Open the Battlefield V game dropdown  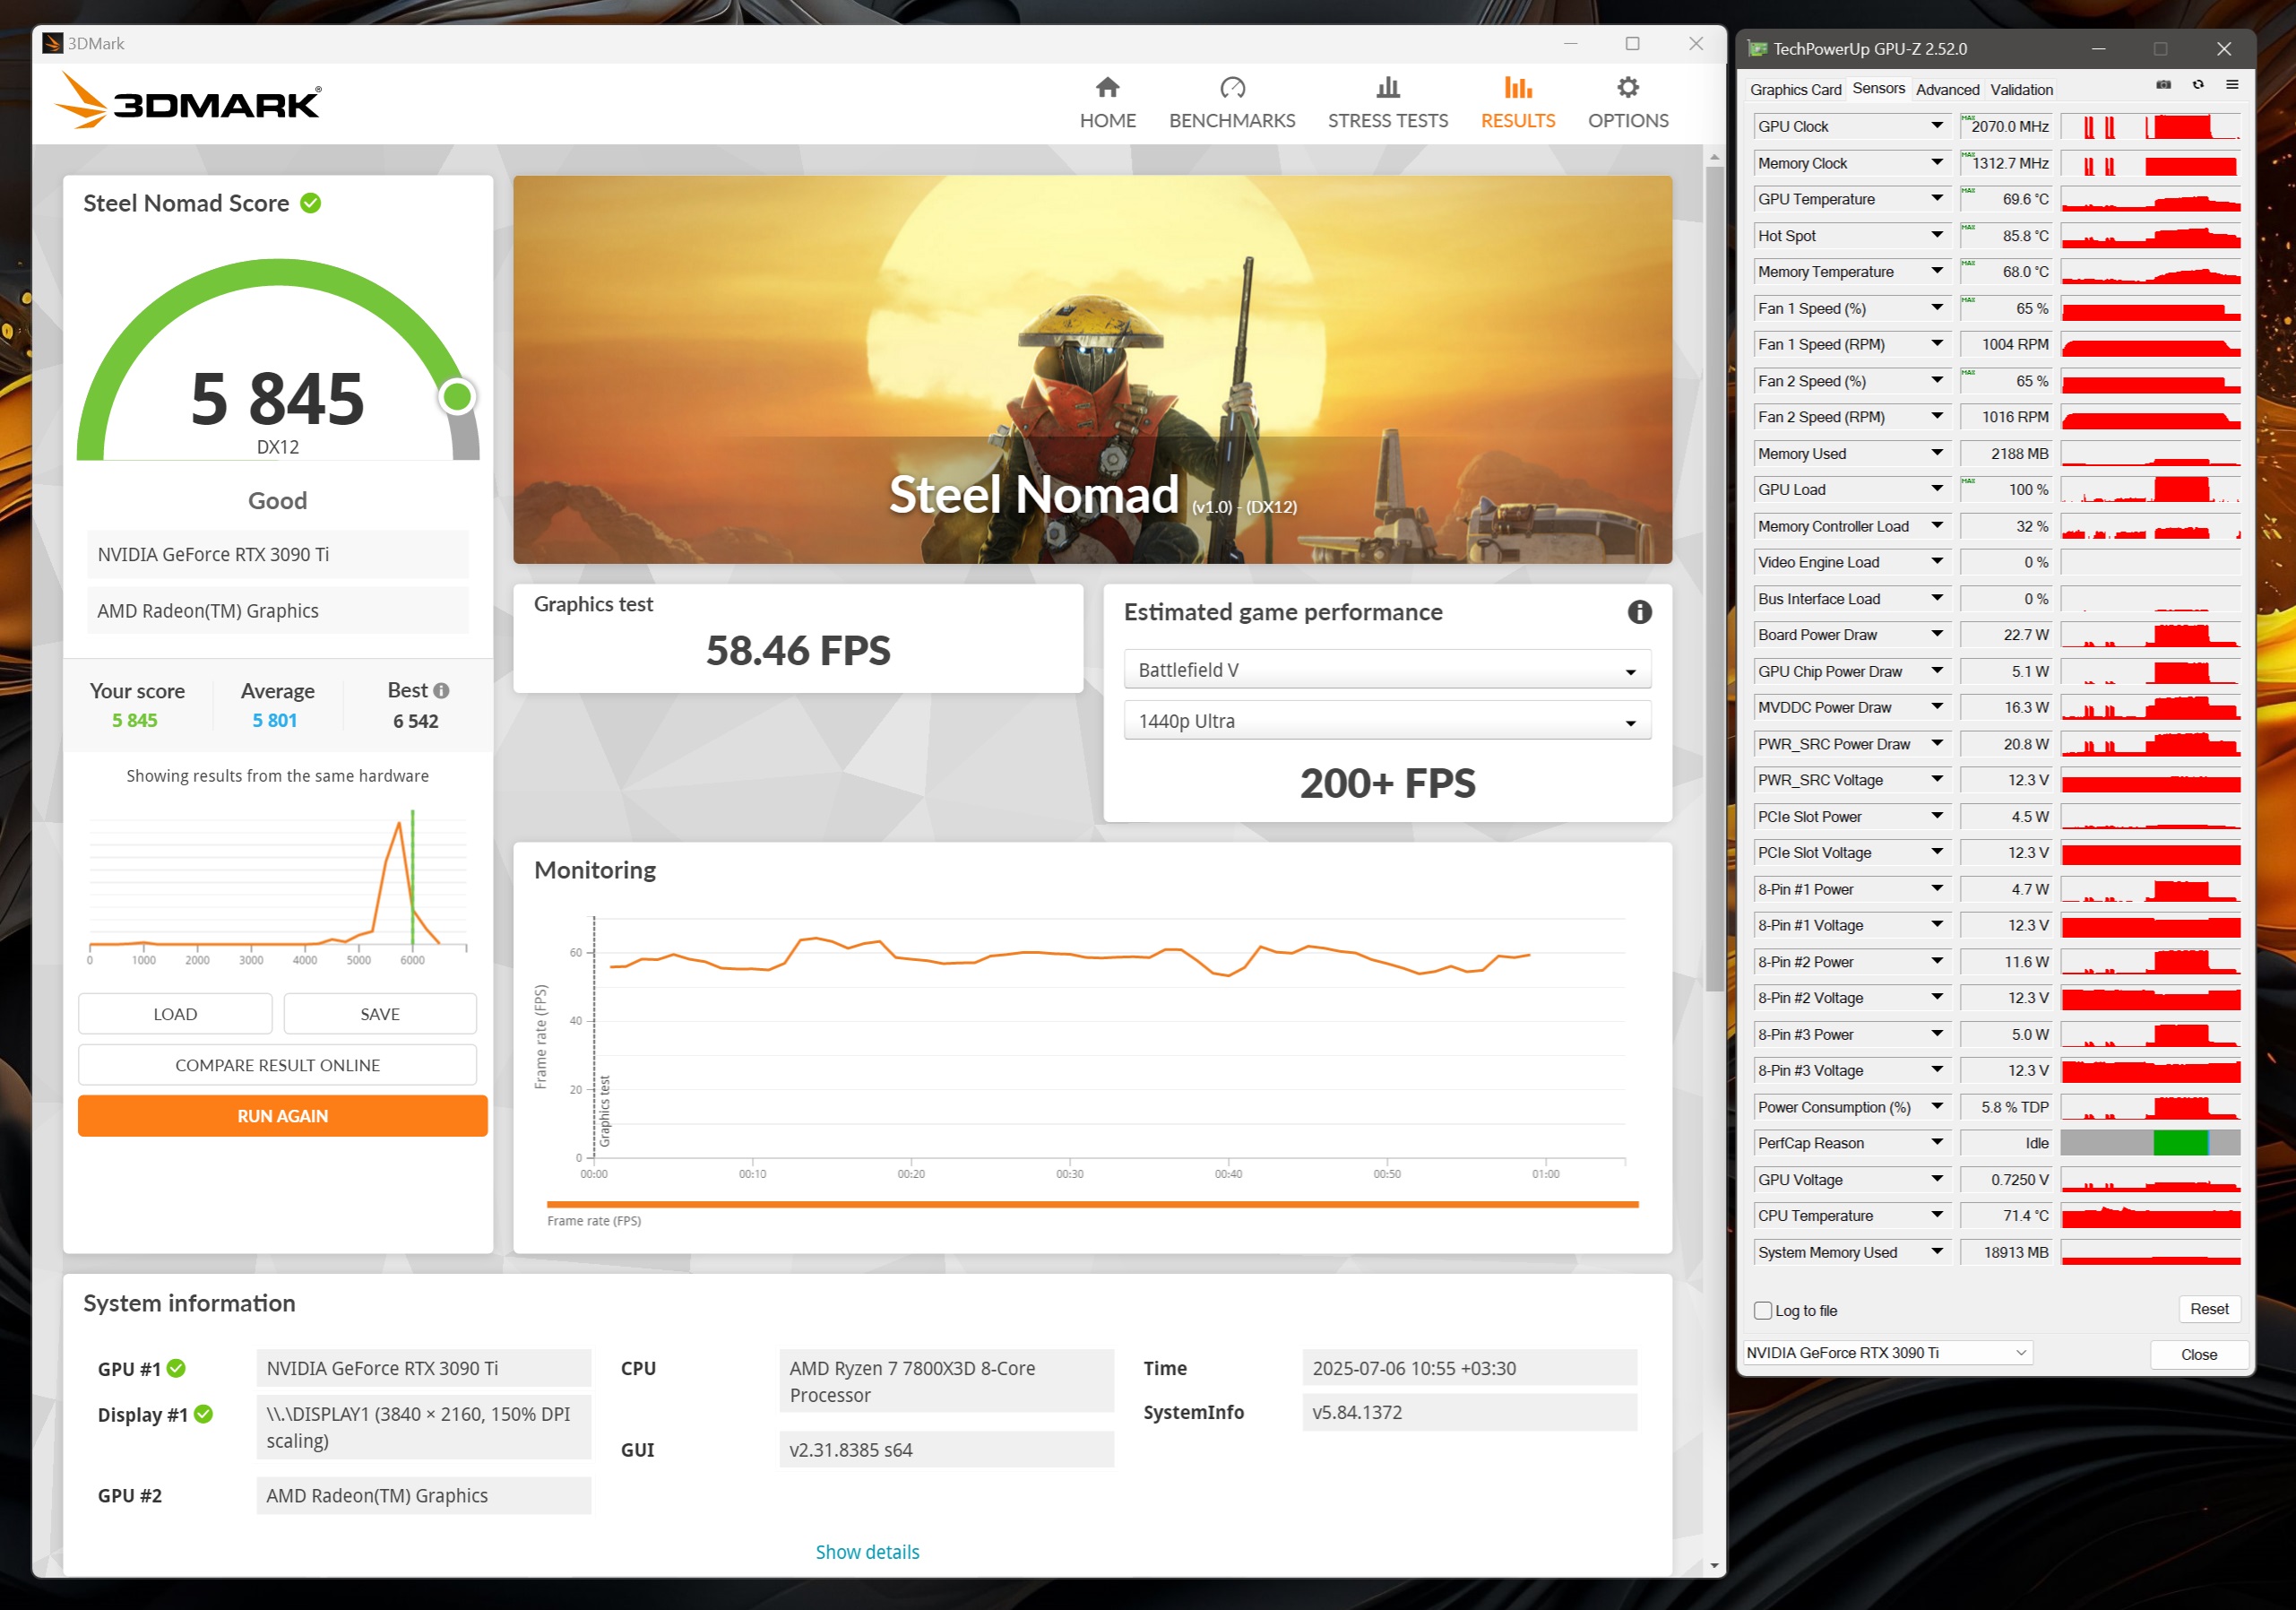1386,670
